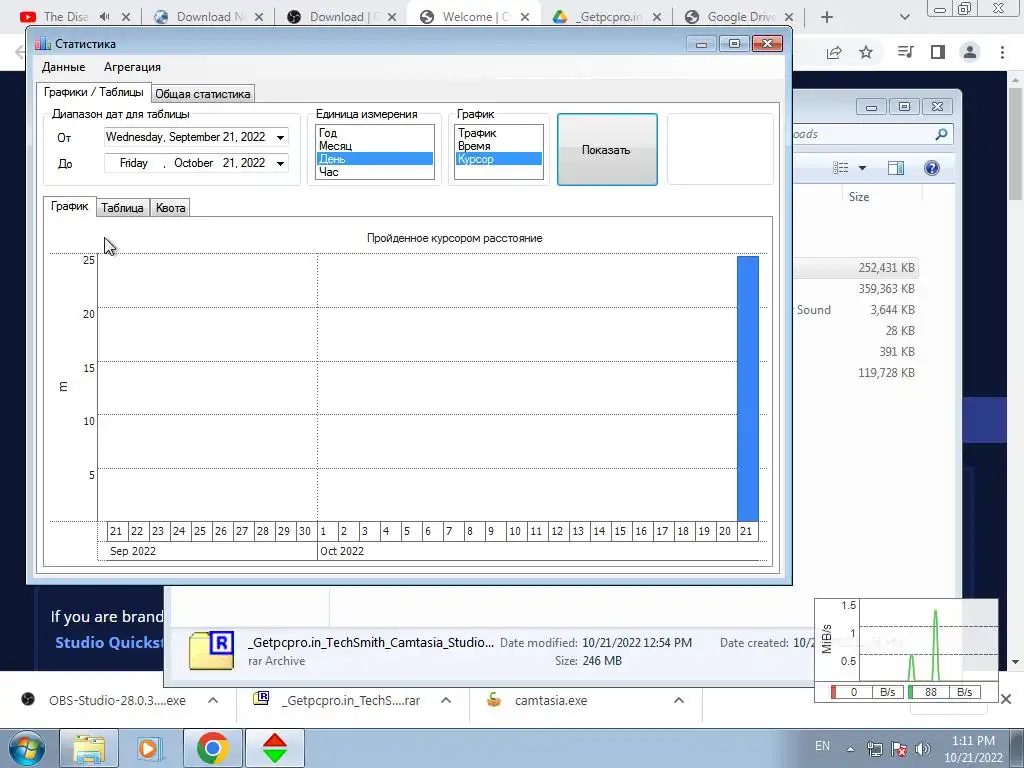Viewport: 1024px width, 768px height.
Task: Click the blue bar for day 21
Action: coord(748,389)
